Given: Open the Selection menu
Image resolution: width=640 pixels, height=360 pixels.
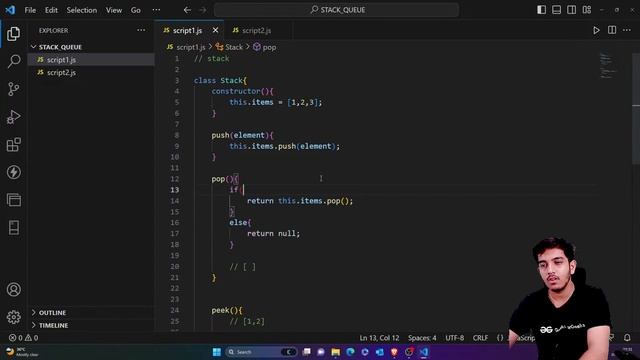Looking at the screenshot, I should pos(82,10).
